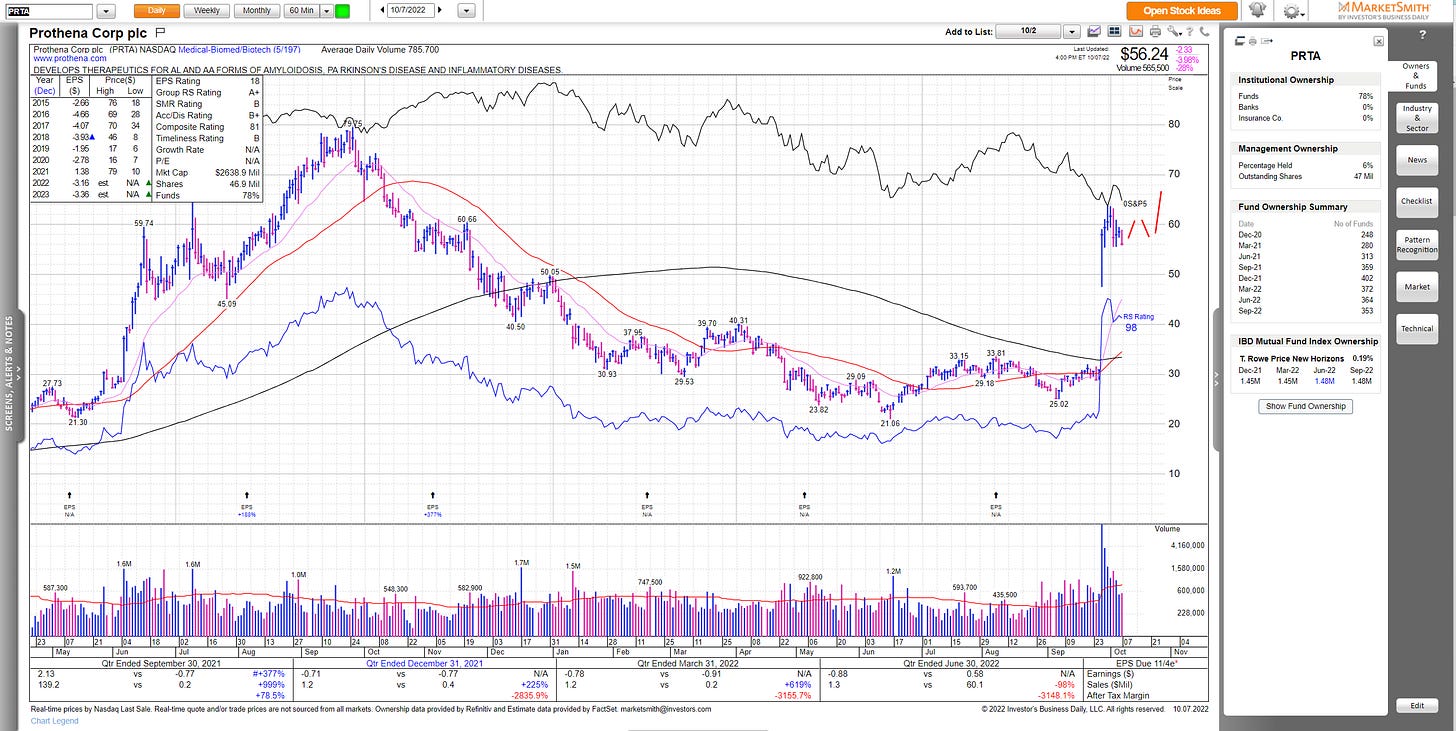Select Weekly chart period
This screenshot has height=731, width=1456.
coord(207,10)
